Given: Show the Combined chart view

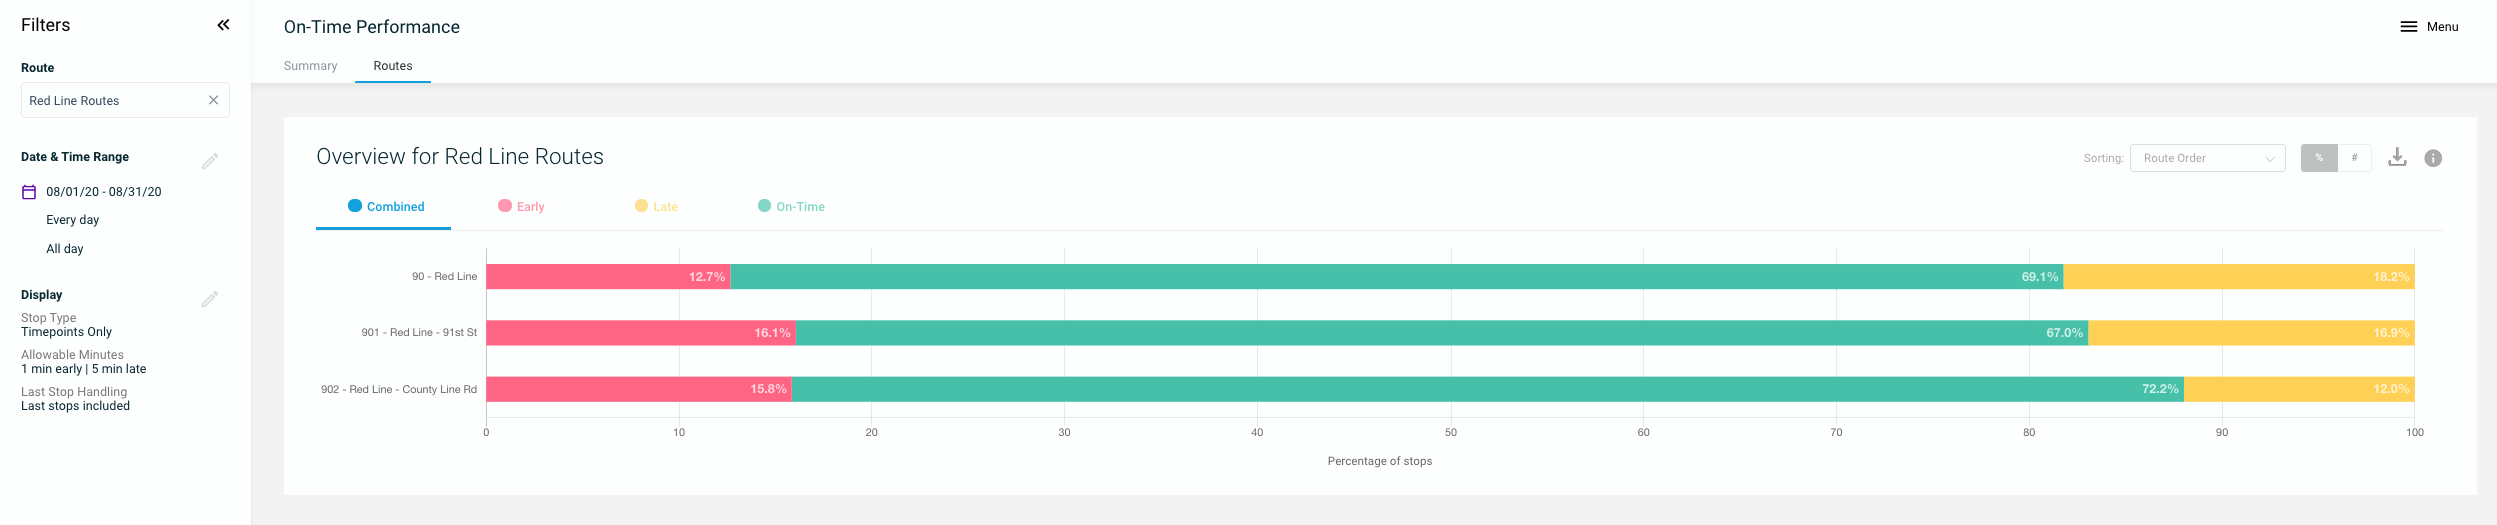Looking at the screenshot, I should point(385,207).
